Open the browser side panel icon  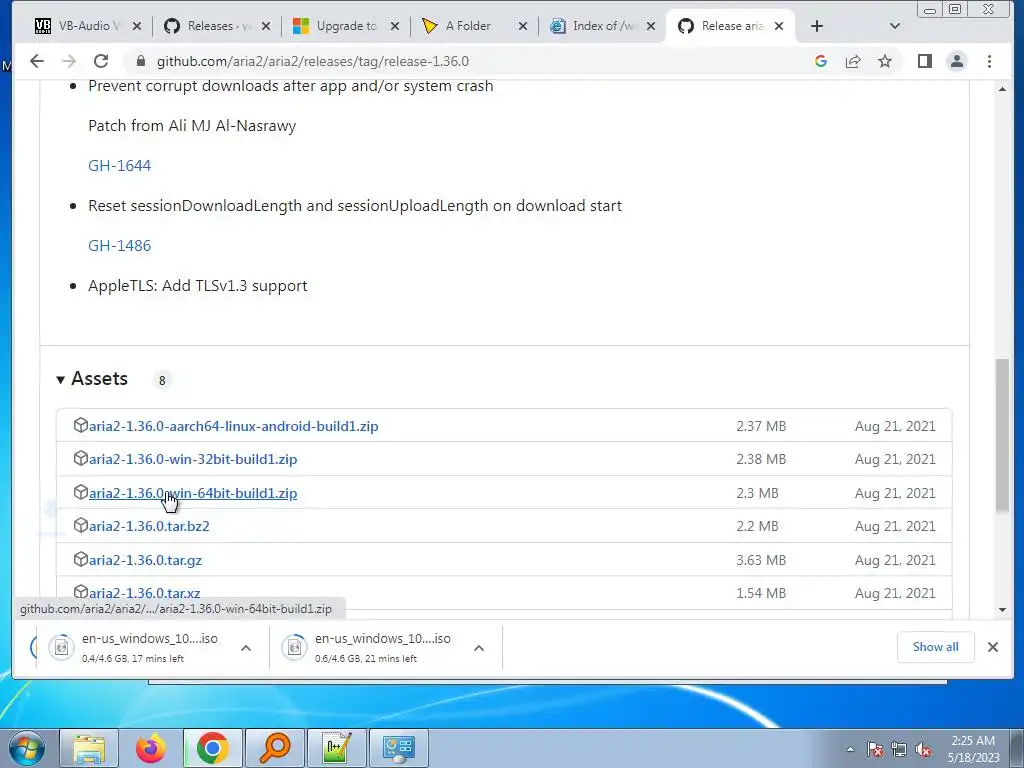coord(925,61)
